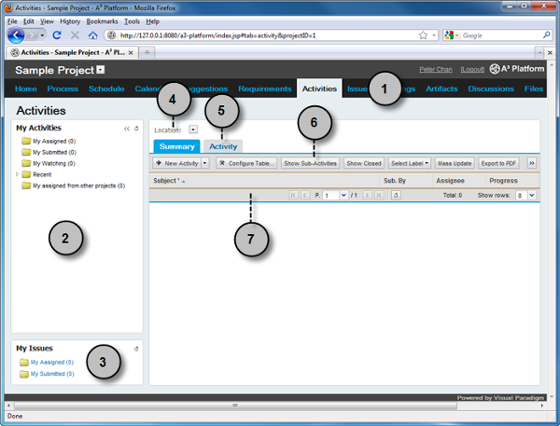Go to first page of table
560x426 pixels.
coord(293,195)
